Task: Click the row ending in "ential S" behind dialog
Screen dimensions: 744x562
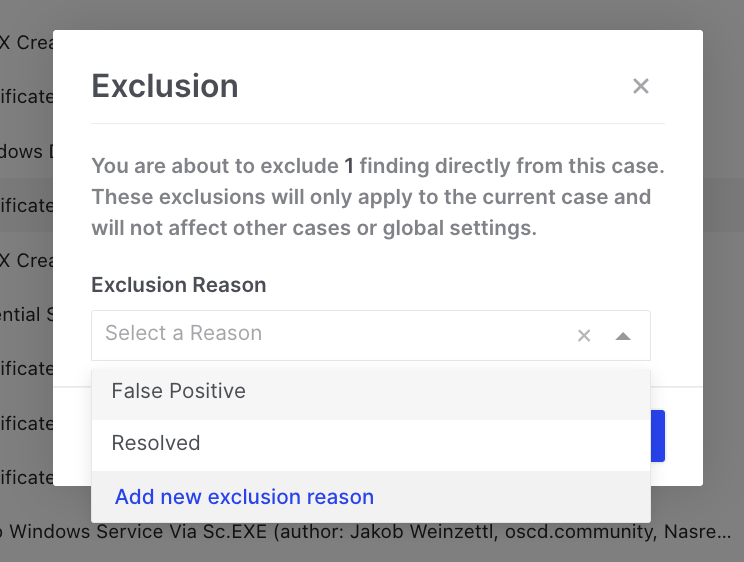Action: click(x=26, y=315)
